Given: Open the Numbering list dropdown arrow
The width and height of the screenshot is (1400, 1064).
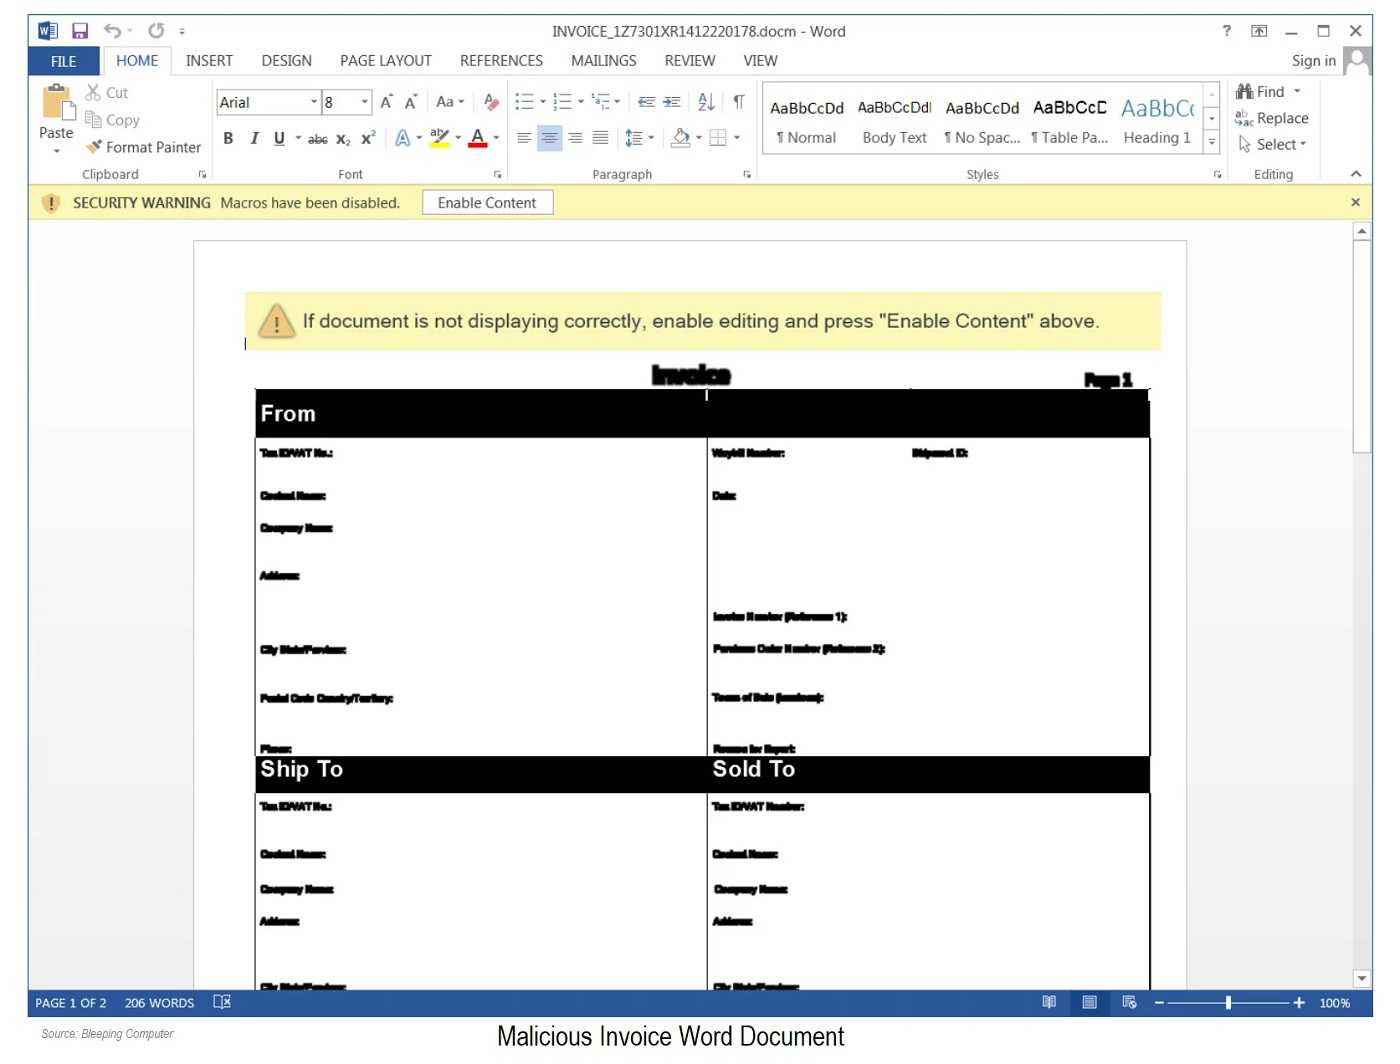Looking at the screenshot, I should pos(581,101).
